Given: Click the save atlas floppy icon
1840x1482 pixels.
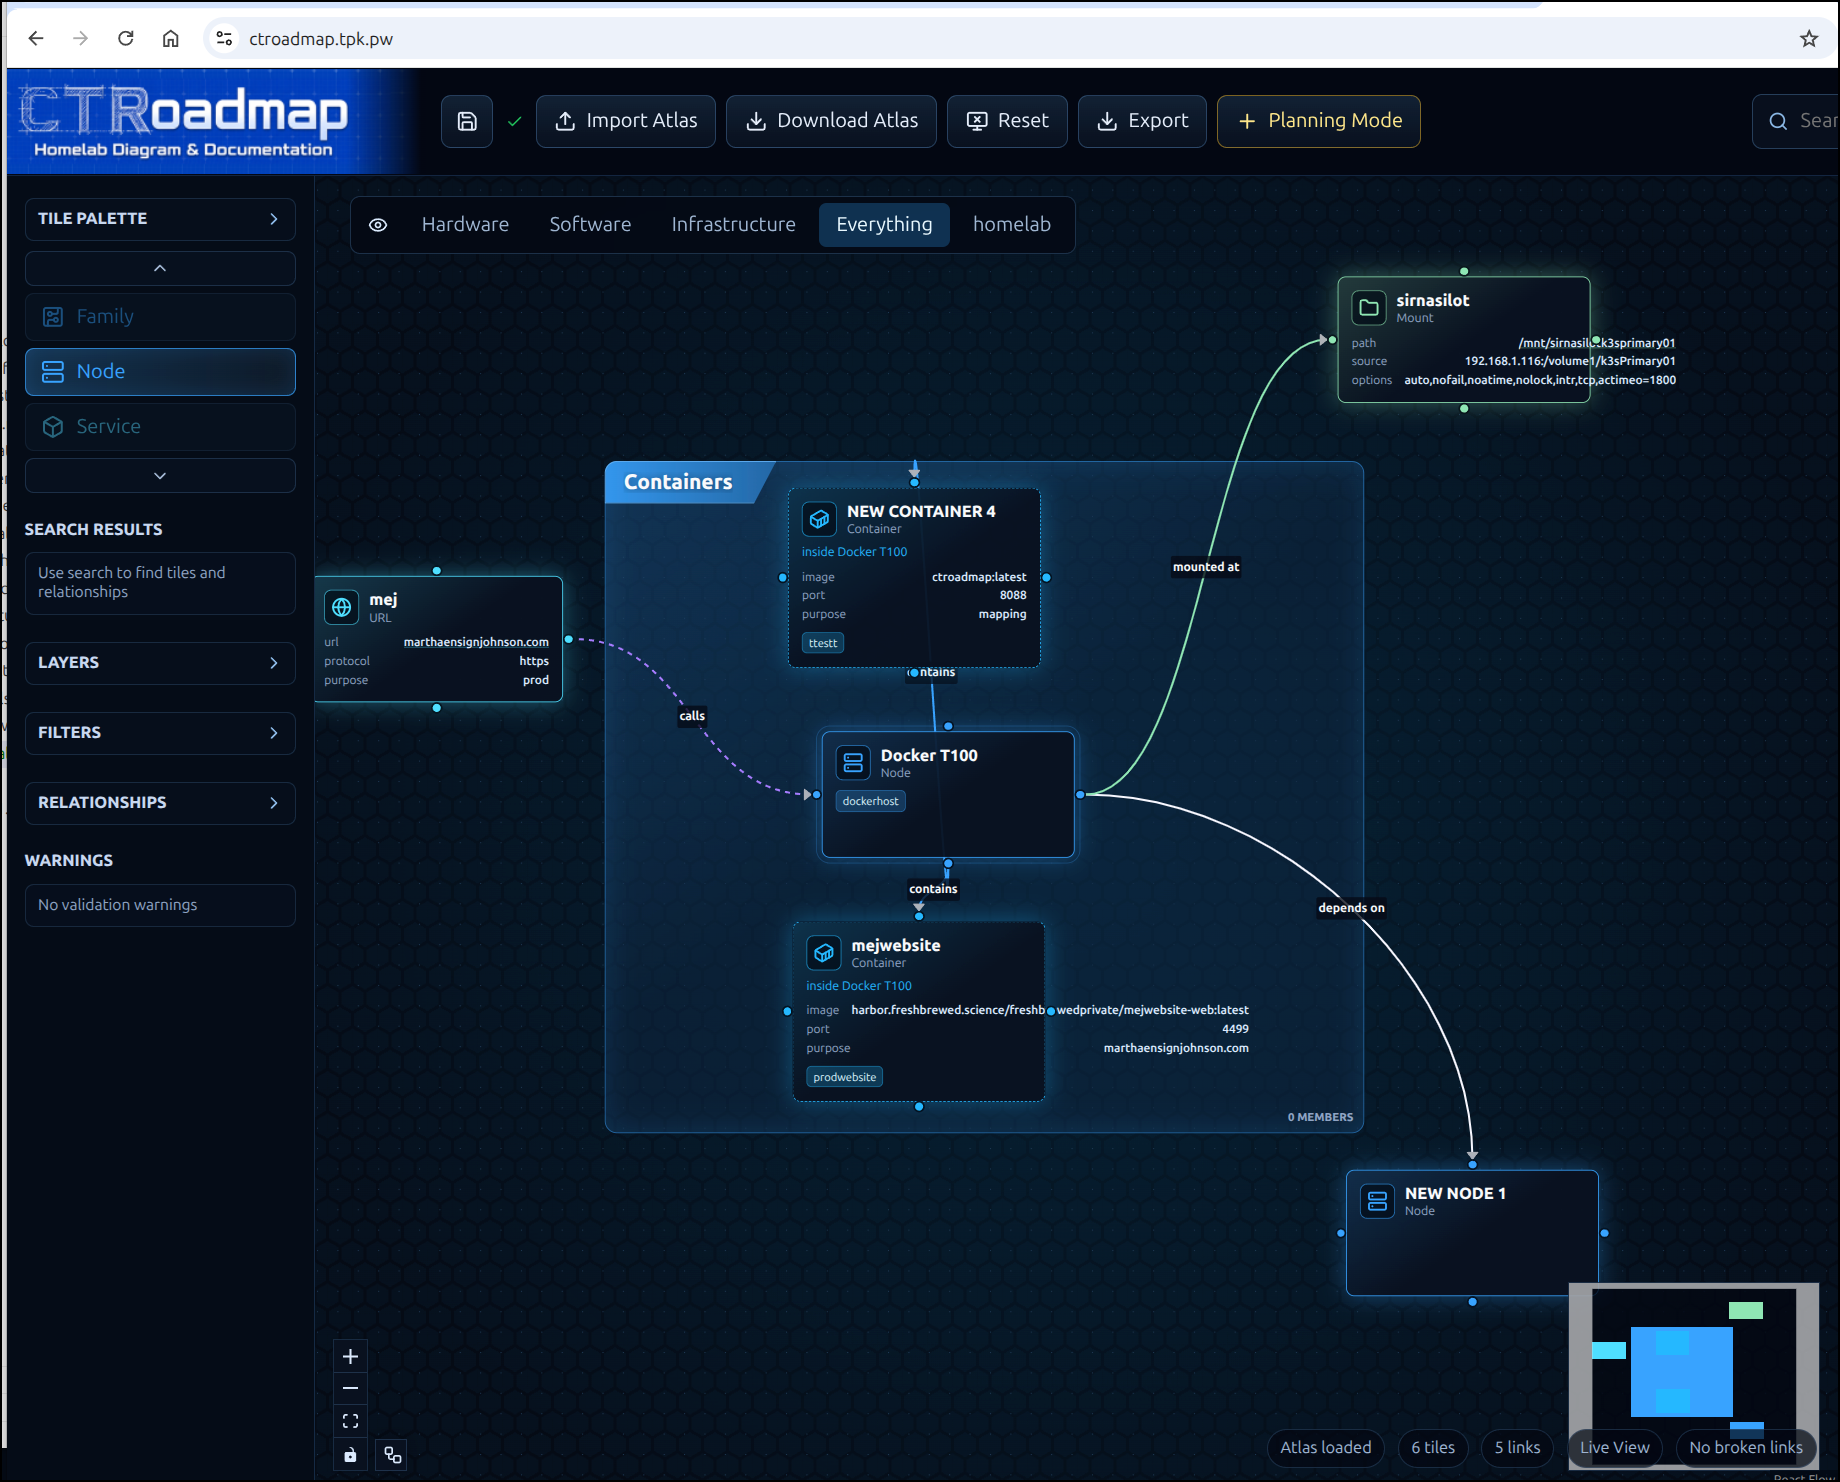Looking at the screenshot, I should [x=467, y=121].
